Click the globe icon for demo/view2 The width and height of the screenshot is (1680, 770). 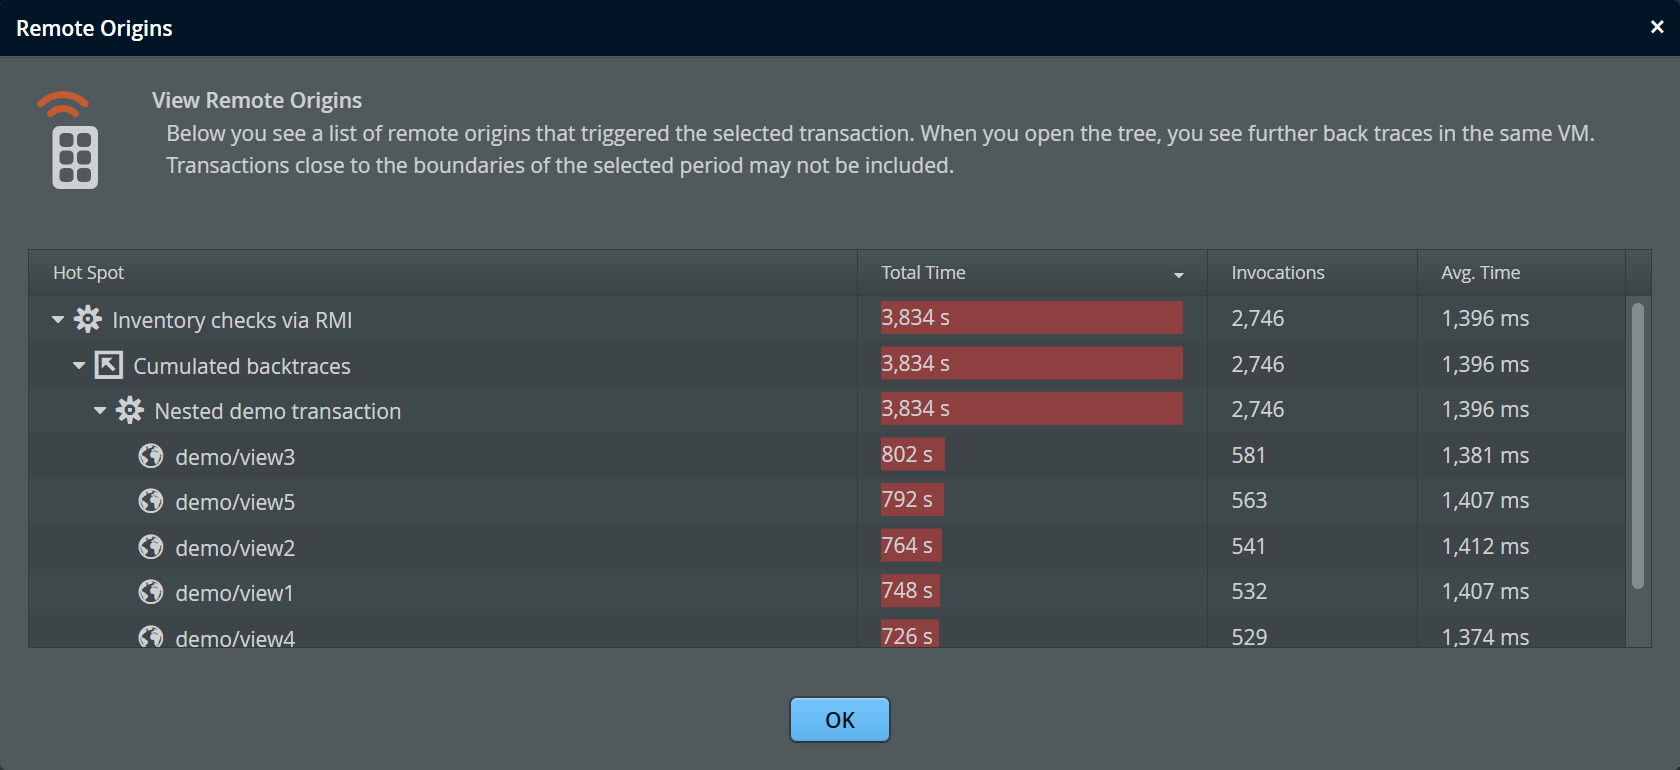pos(151,547)
